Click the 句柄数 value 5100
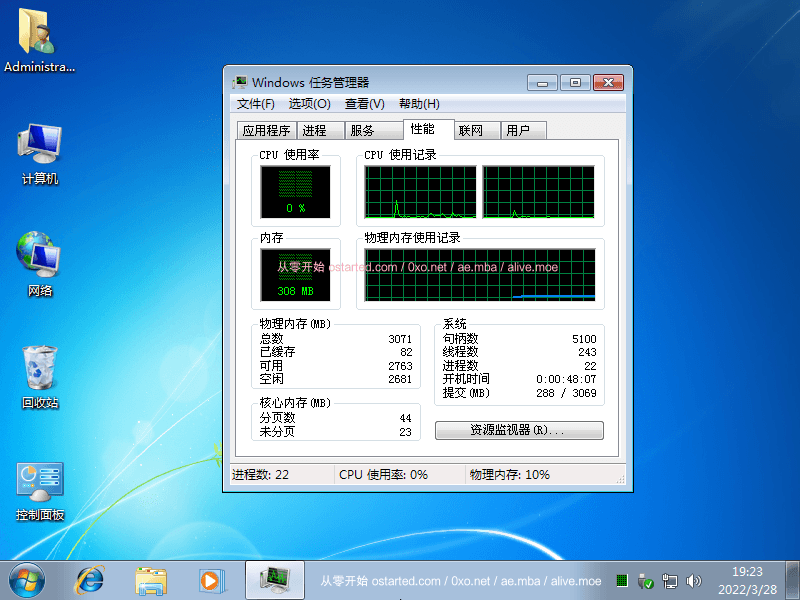 pyautogui.click(x=584, y=339)
